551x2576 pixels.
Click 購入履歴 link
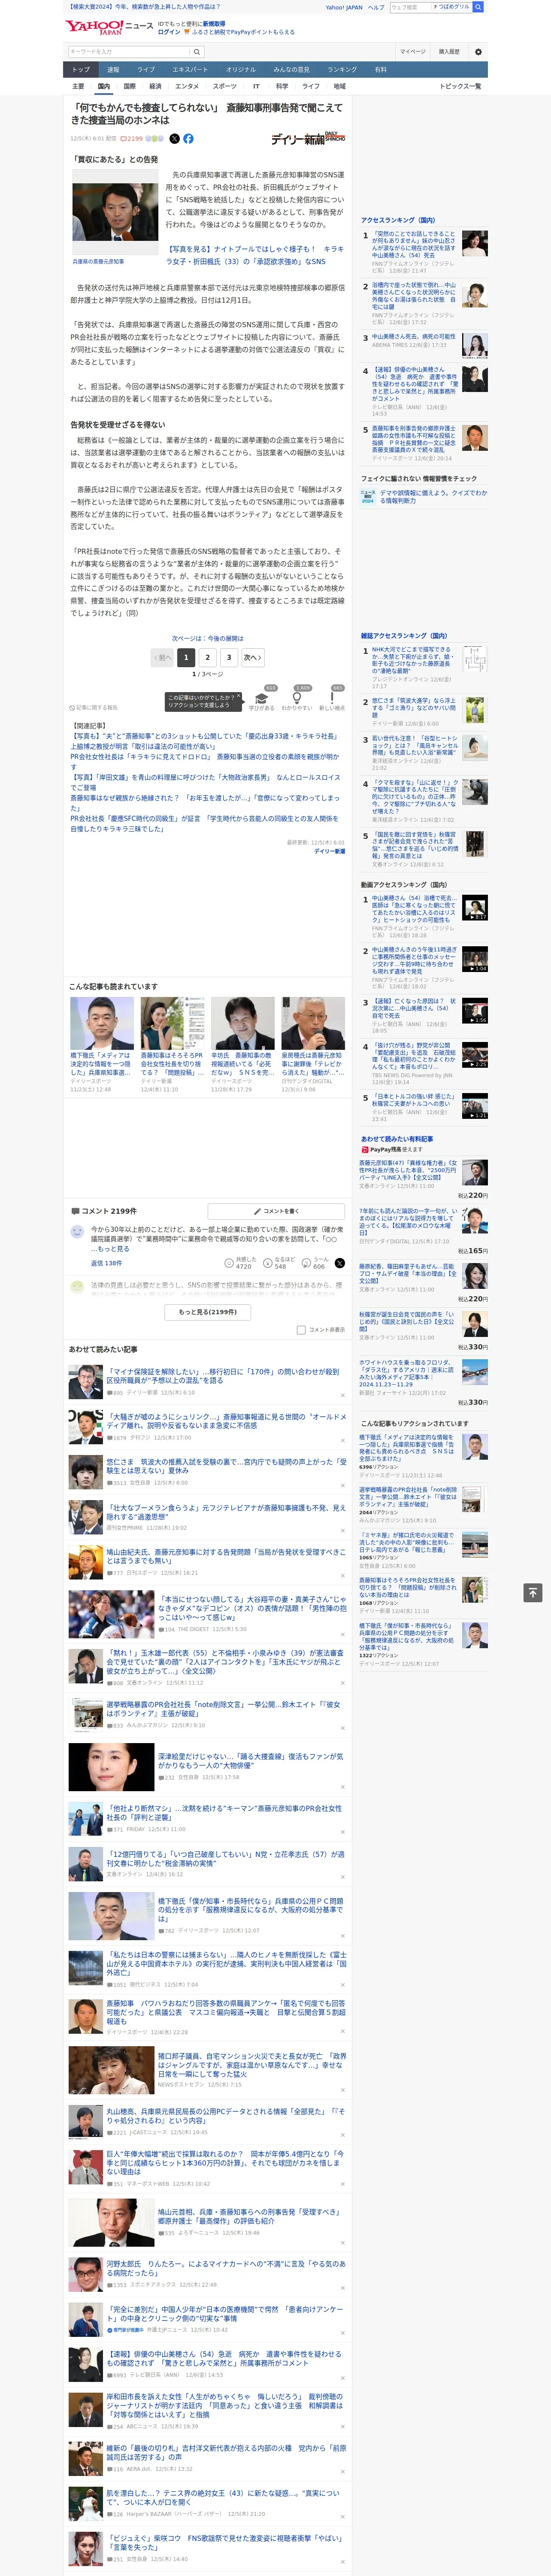pyautogui.click(x=449, y=51)
